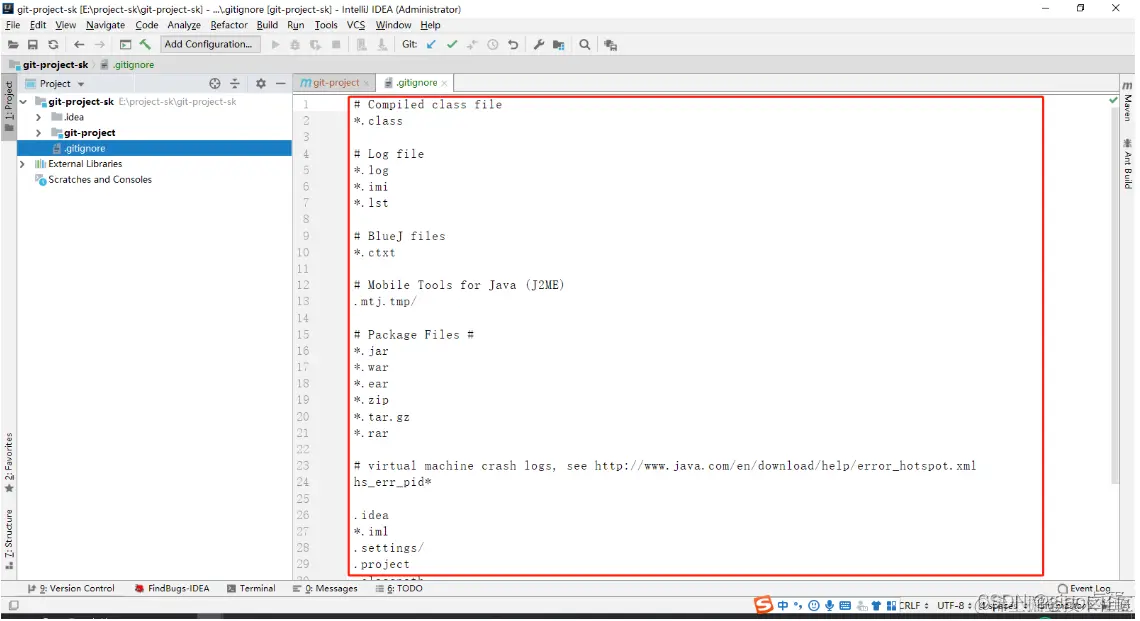Click the '*.tar.gz' line in editor

tap(382, 417)
